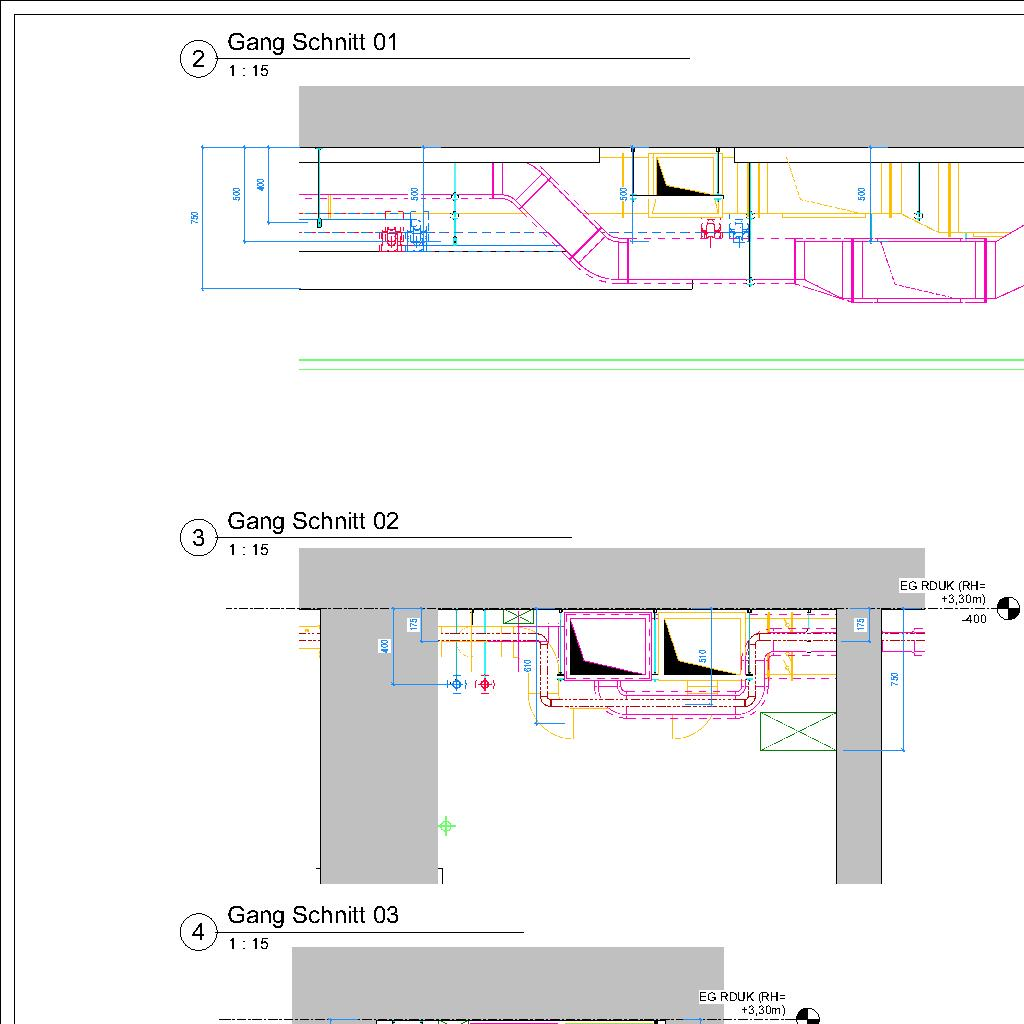Select the level head symbol in Schnitt 02
Viewport: 1024px width, 1024px height.
click(1009, 608)
